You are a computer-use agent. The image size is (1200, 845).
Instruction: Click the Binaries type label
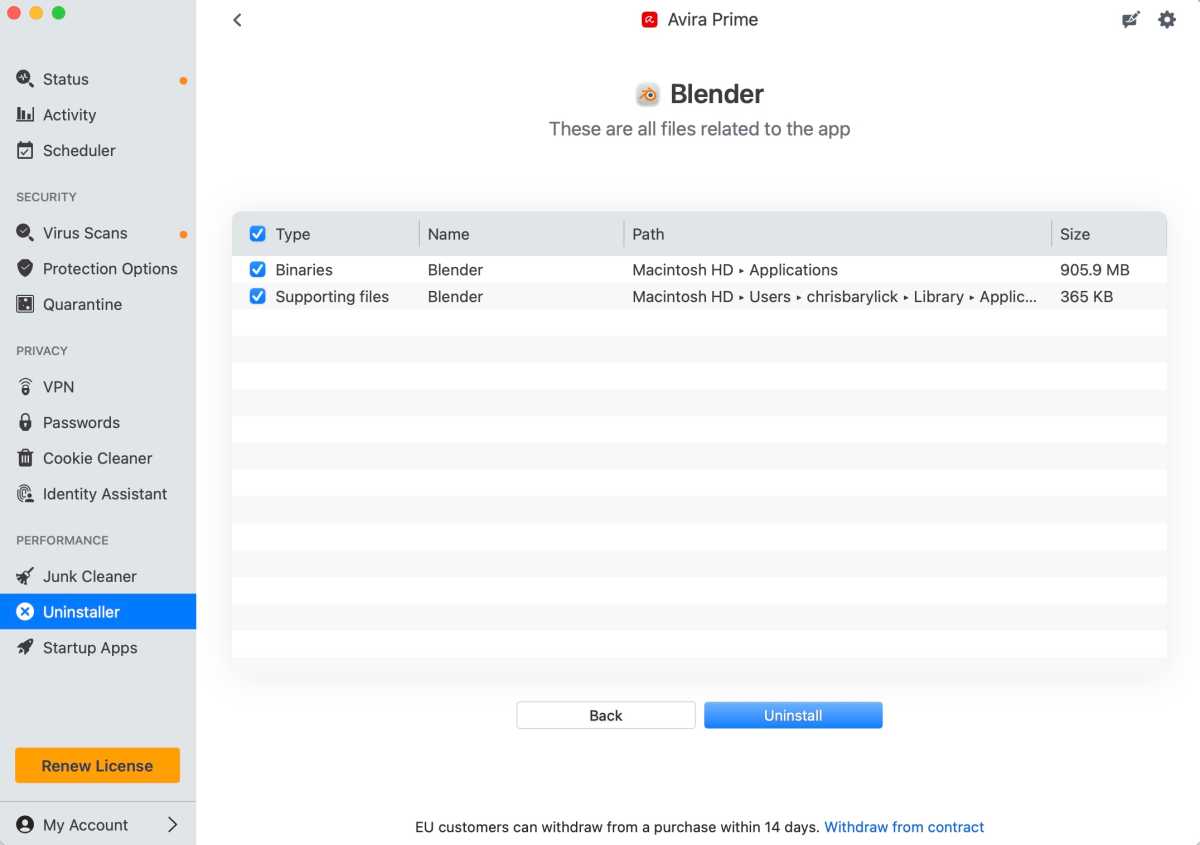tap(304, 270)
